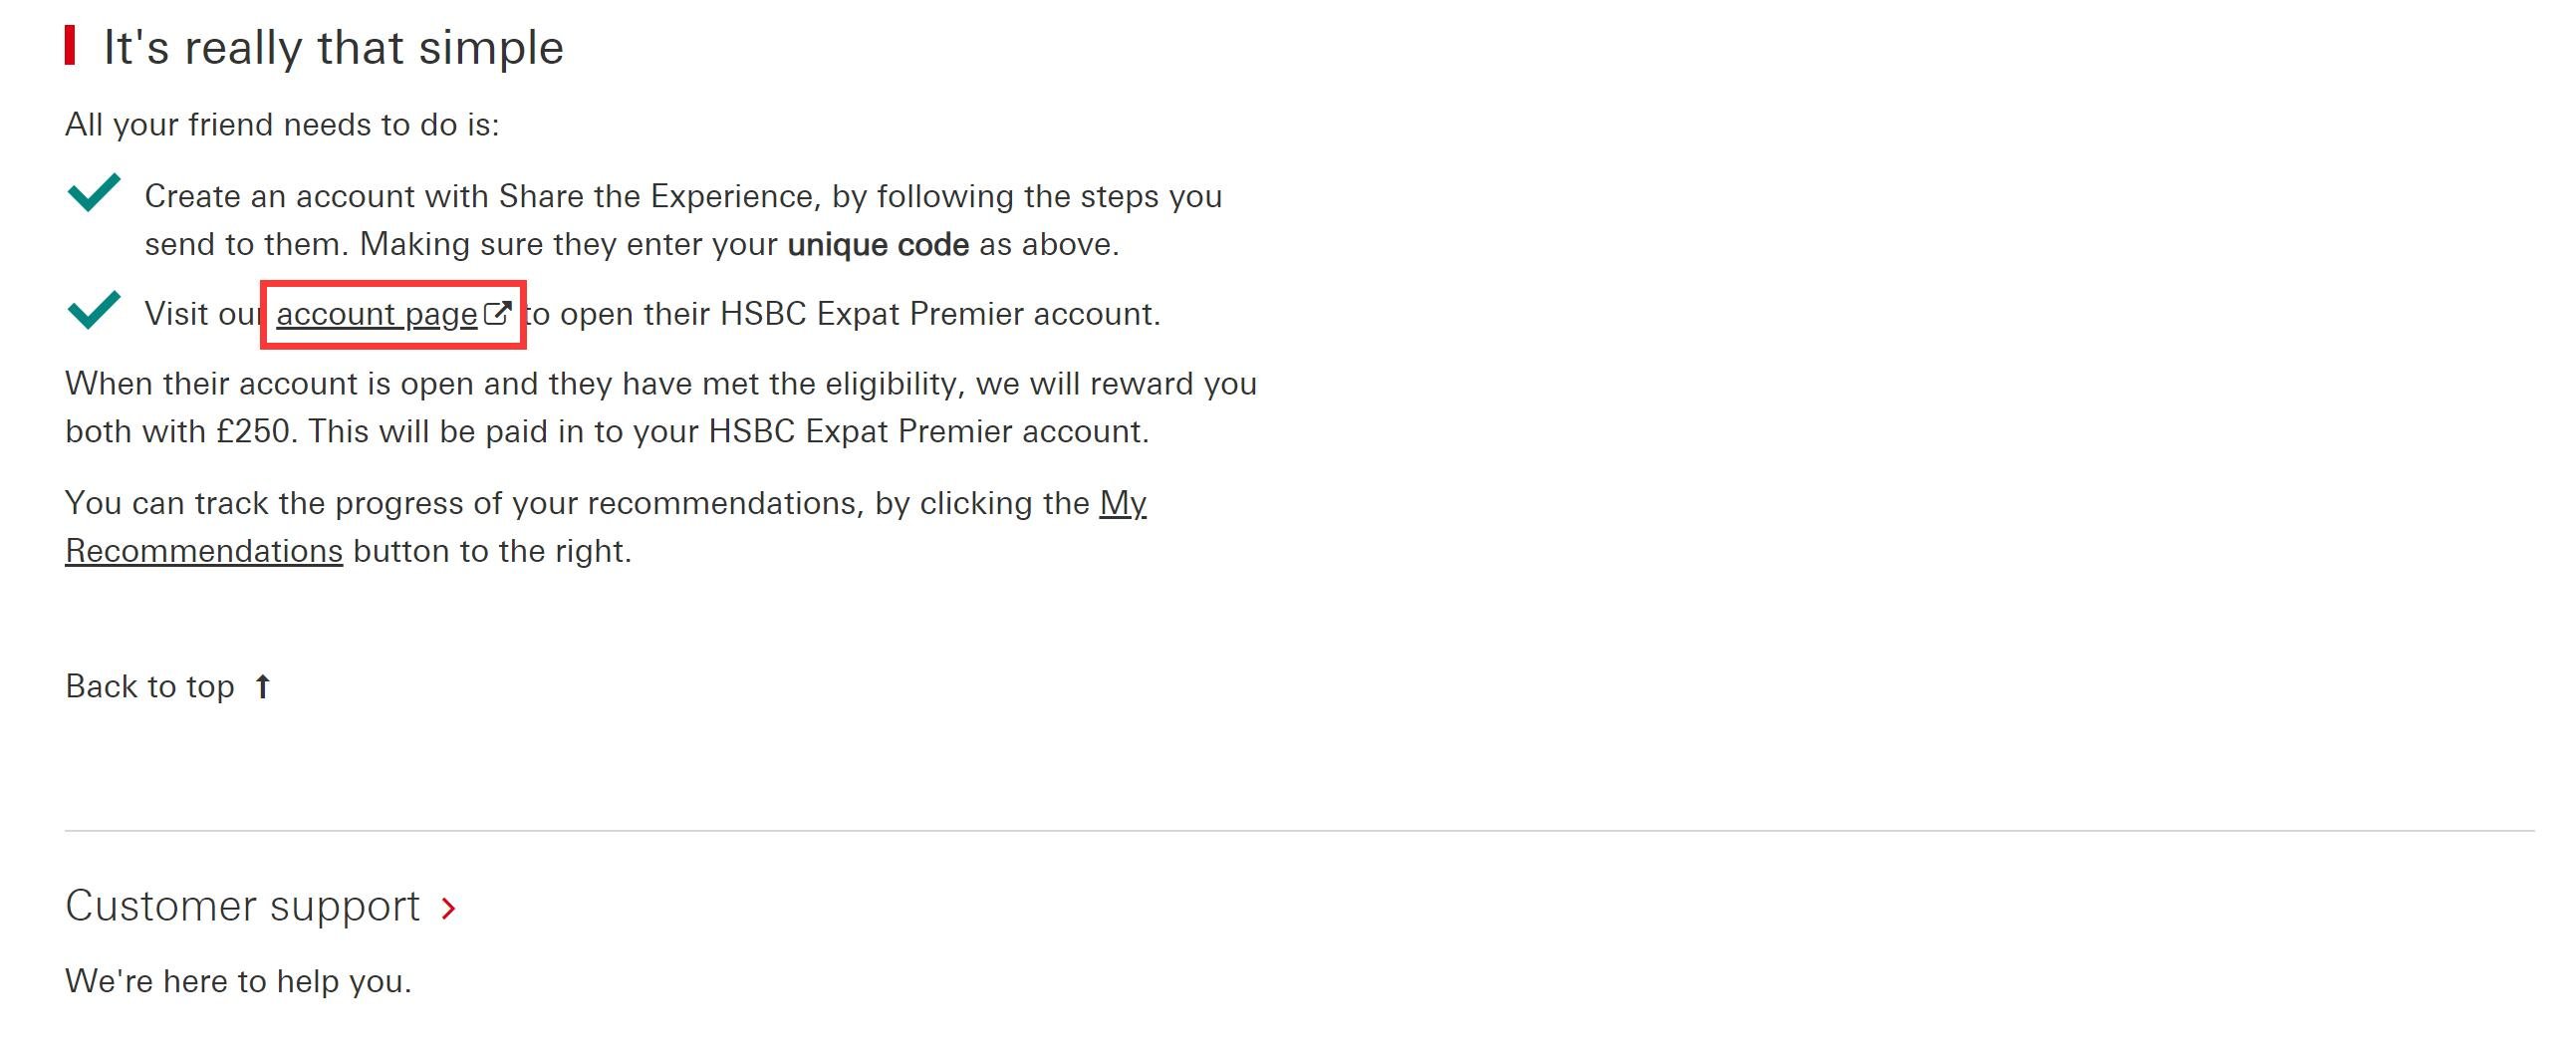The width and height of the screenshot is (2576, 1059).
Task: Click up-arrow icon next to Back to top
Action: click(x=262, y=687)
